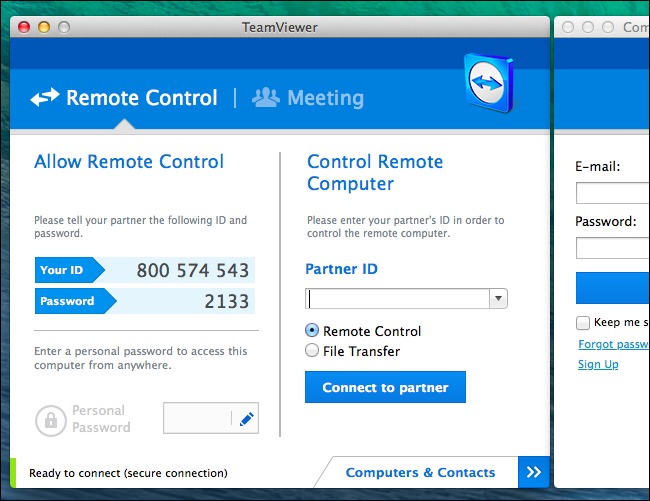Click the Partner ID input field
This screenshot has width=650, height=501.
pos(397,298)
